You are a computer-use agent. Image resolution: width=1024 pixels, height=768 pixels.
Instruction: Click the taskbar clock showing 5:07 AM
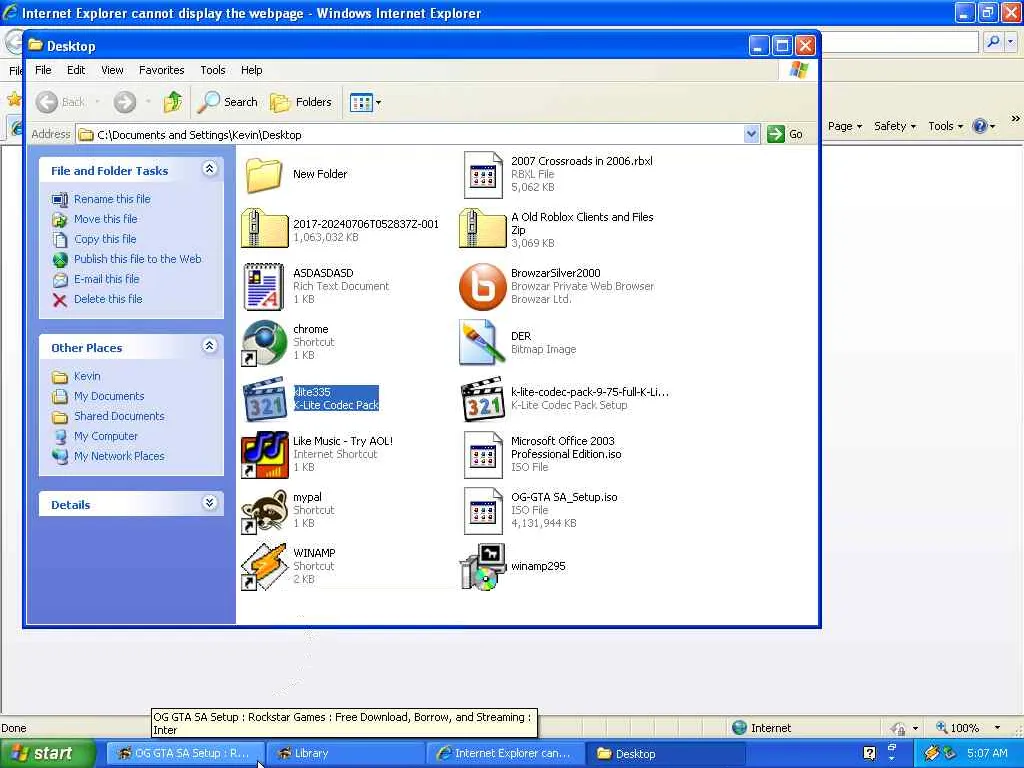tap(987, 754)
